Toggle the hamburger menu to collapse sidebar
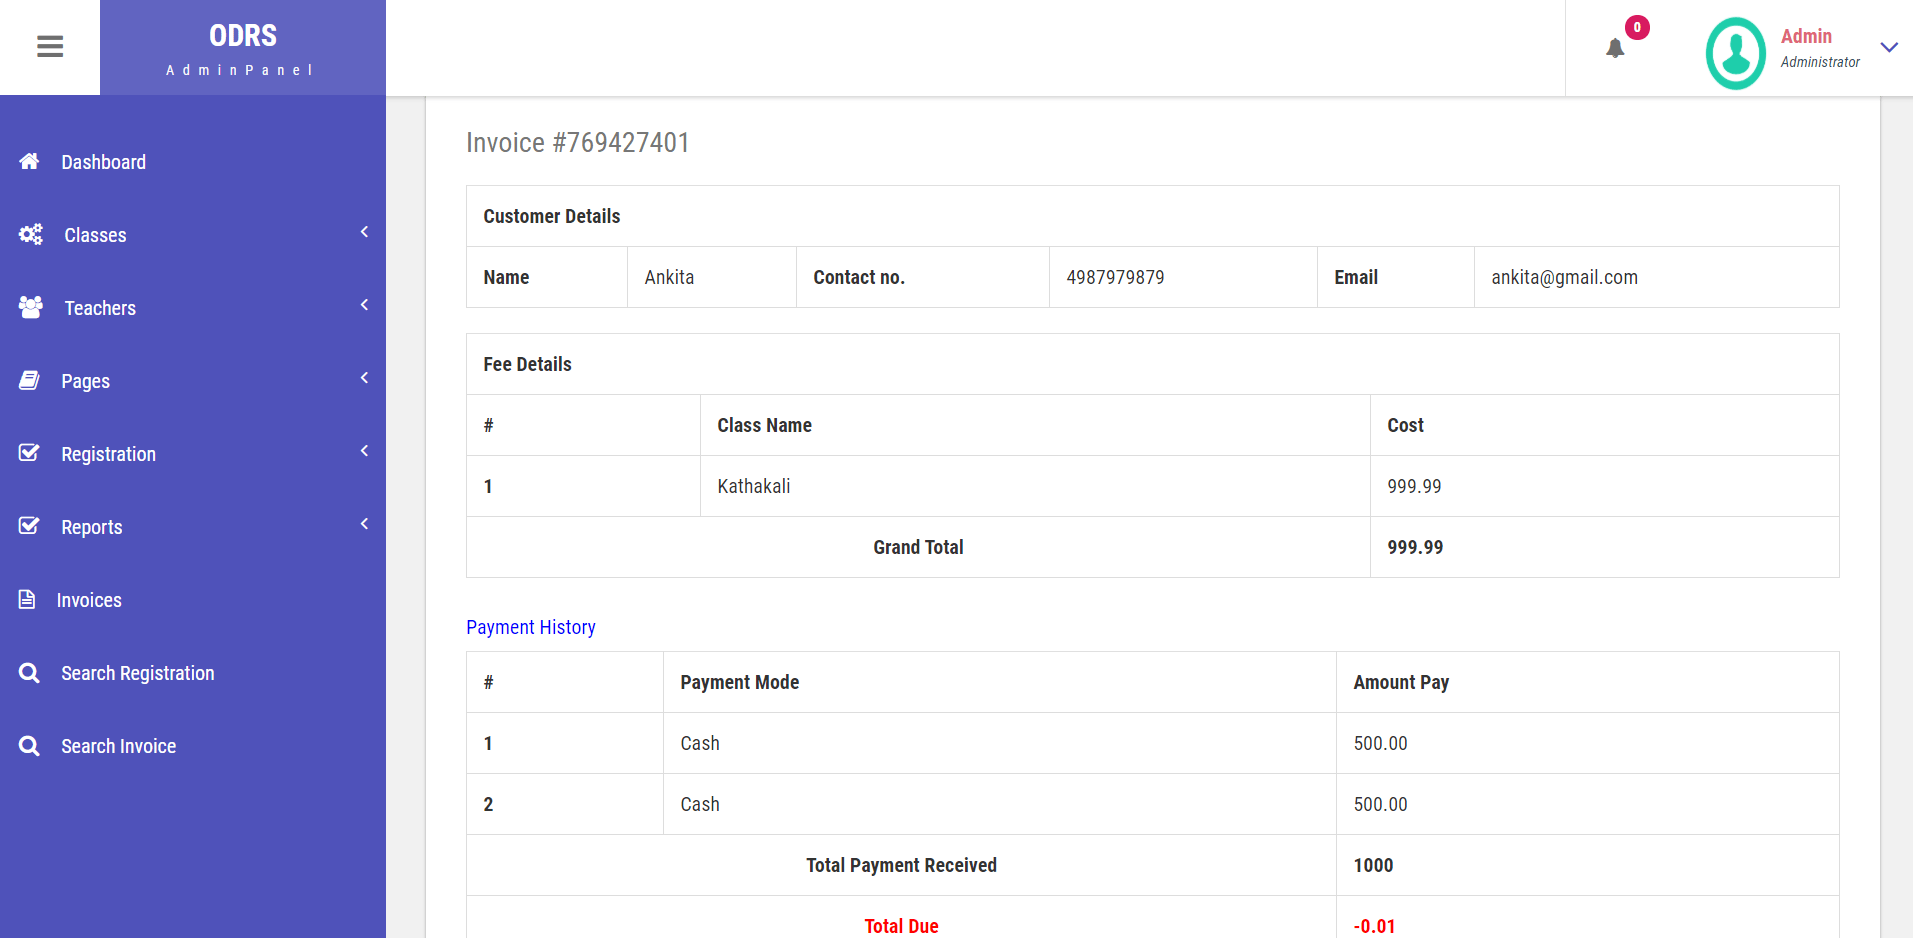Viewport: 1913px width, 938px height. pos(49,47)
